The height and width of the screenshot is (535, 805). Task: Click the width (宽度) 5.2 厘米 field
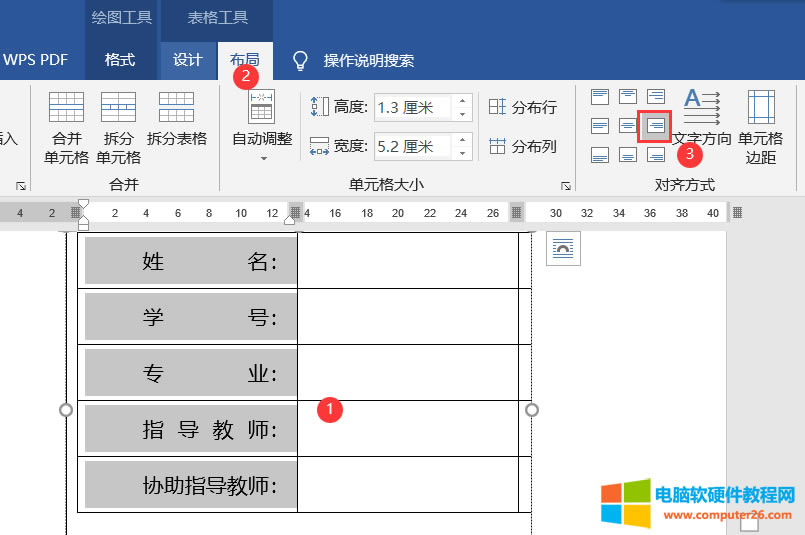point(412,146)
